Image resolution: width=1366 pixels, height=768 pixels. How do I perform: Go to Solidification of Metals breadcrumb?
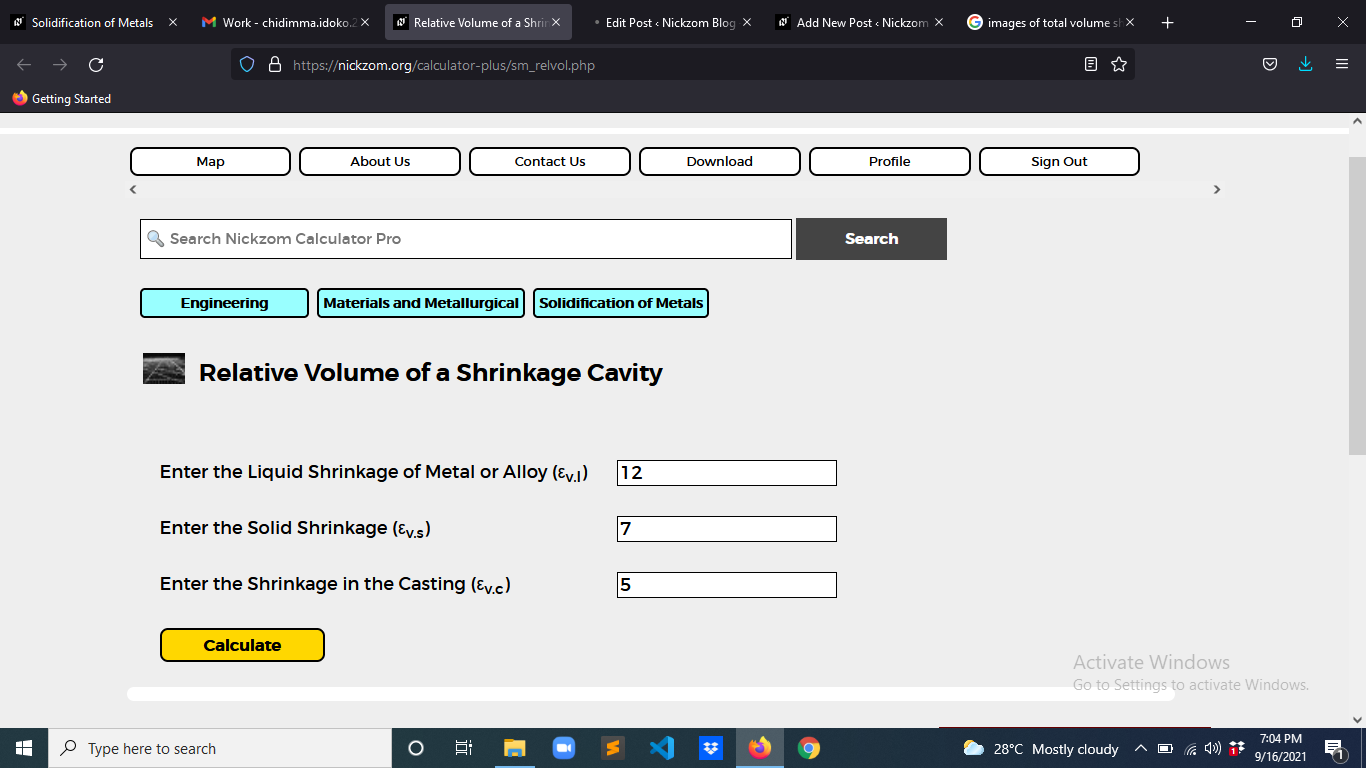coord(621,303)
